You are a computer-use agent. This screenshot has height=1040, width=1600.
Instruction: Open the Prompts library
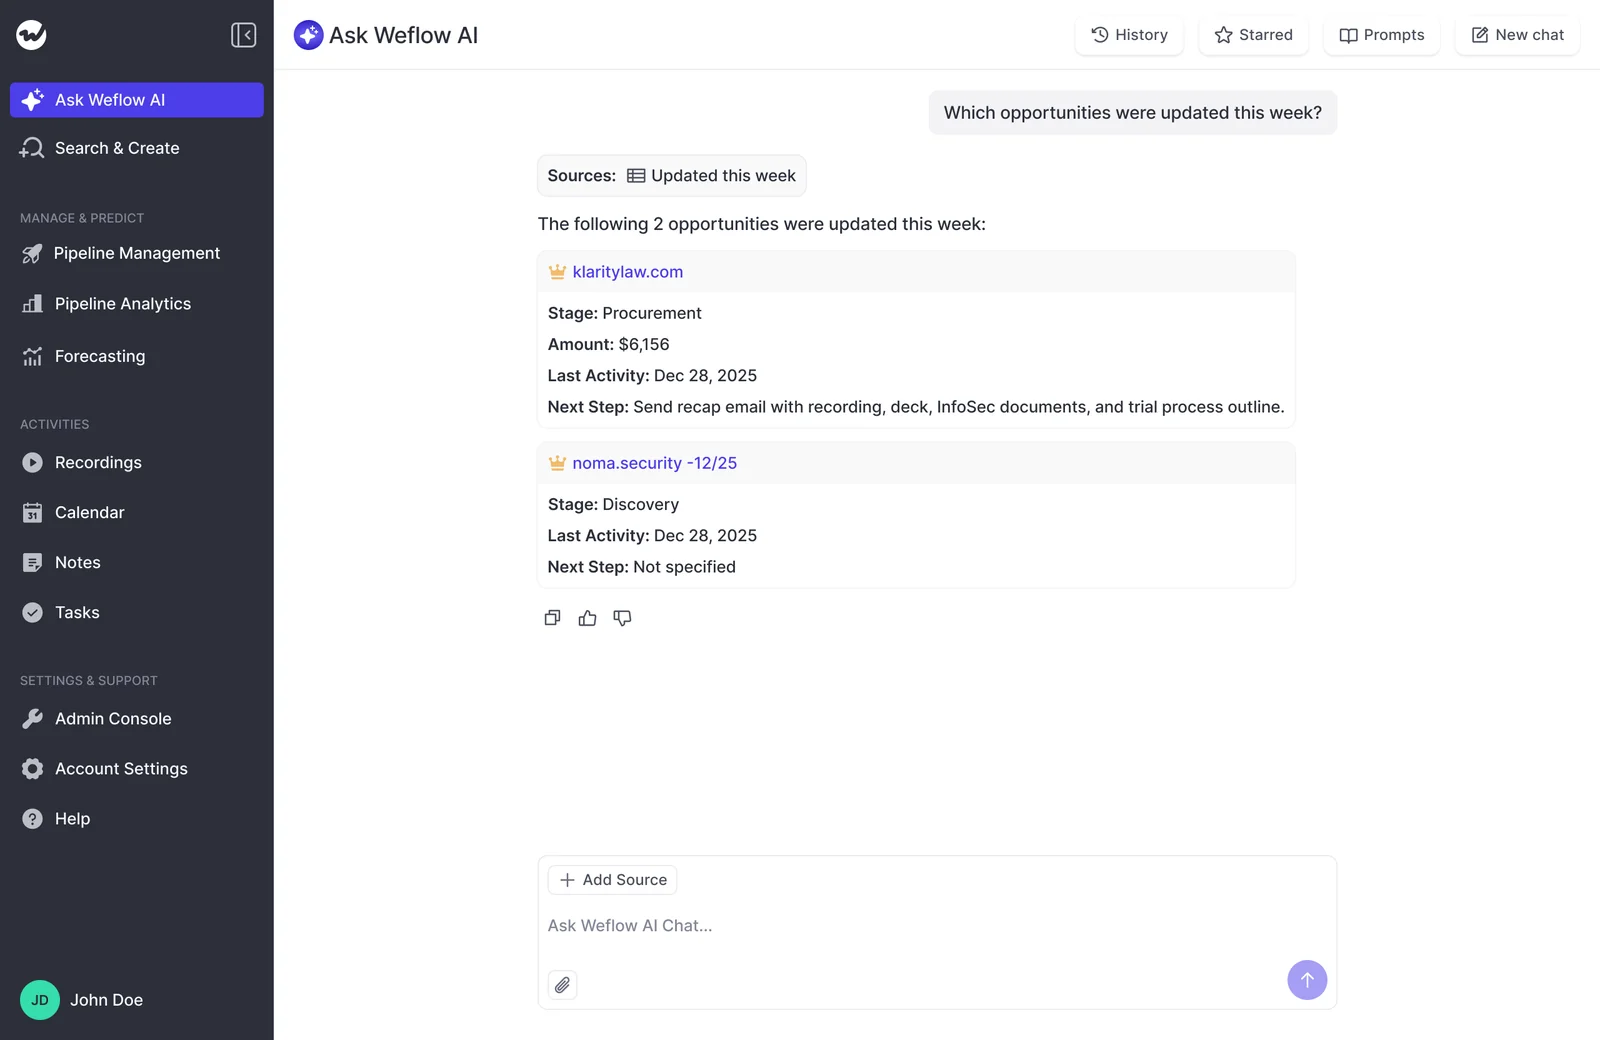pyautogui.click(x=1381, y=35)
